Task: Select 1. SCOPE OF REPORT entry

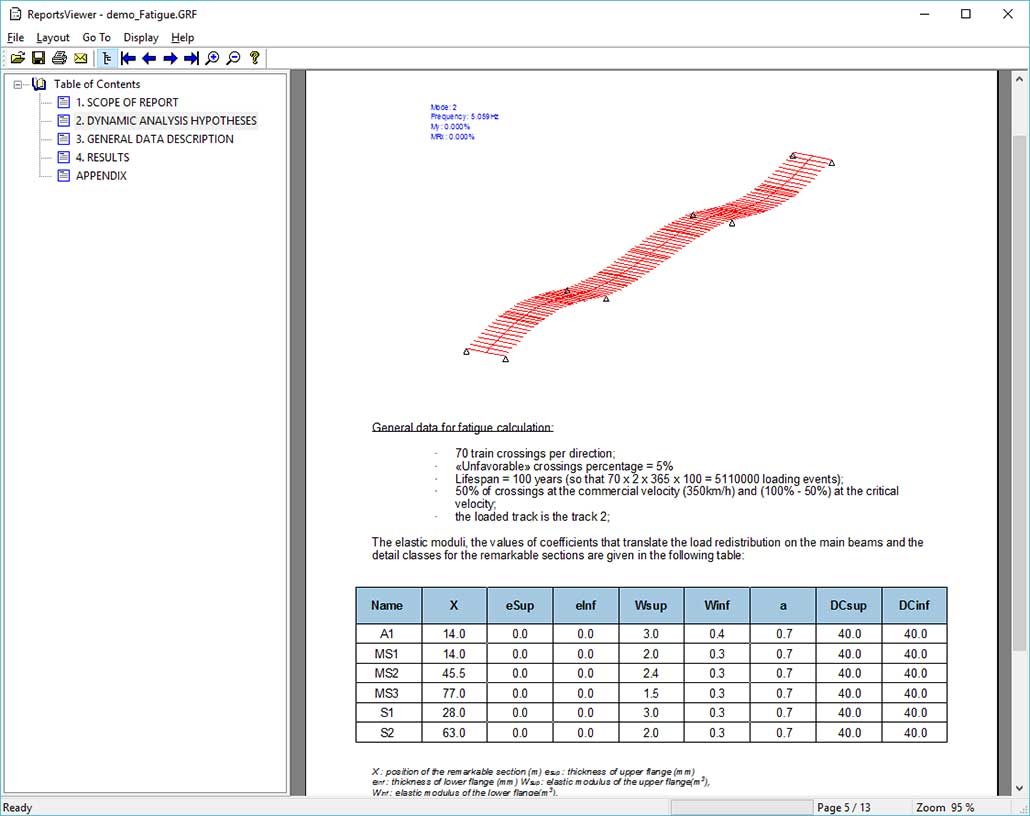Action: click(127, 102)
